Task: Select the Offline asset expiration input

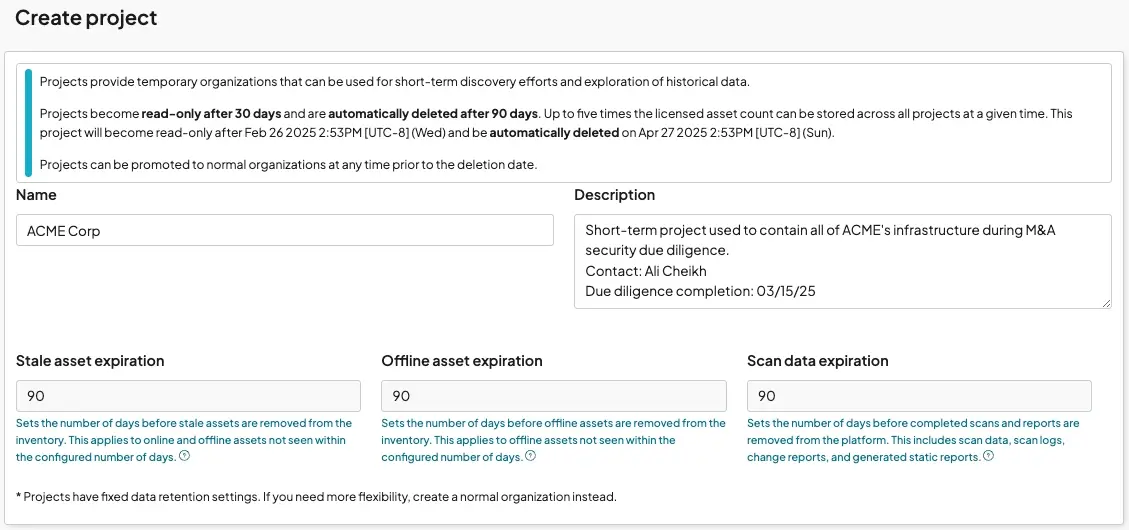Action: 553,396
